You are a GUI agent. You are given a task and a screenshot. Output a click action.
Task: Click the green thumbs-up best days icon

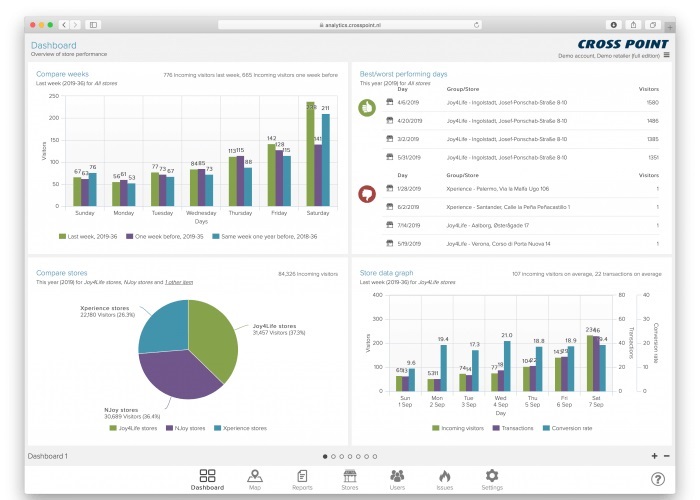(367, 106)
